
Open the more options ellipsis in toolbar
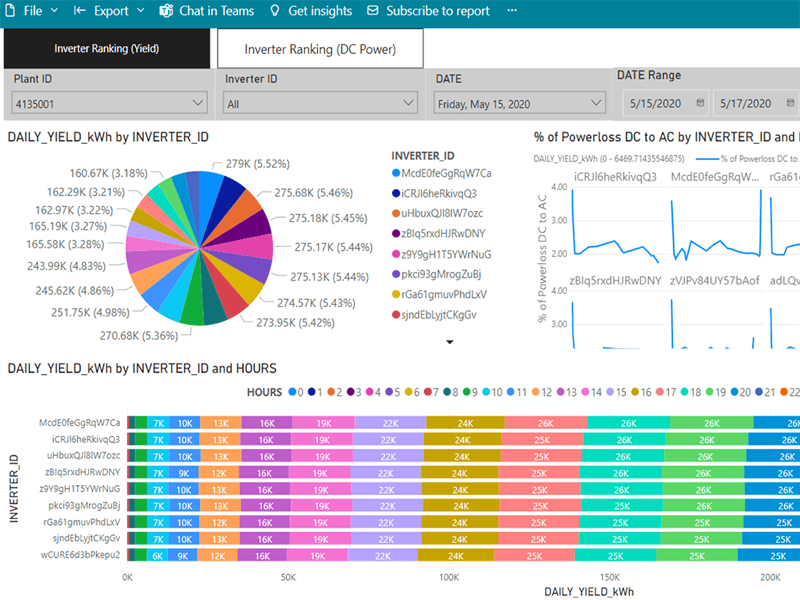coord(513,11)
